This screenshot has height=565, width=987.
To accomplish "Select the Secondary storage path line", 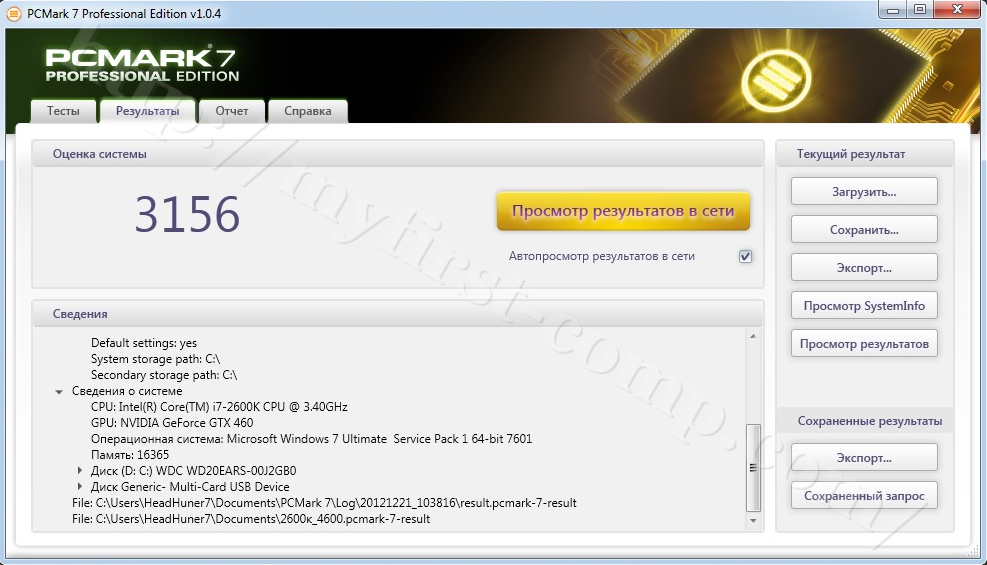I will tap(164, 375).
